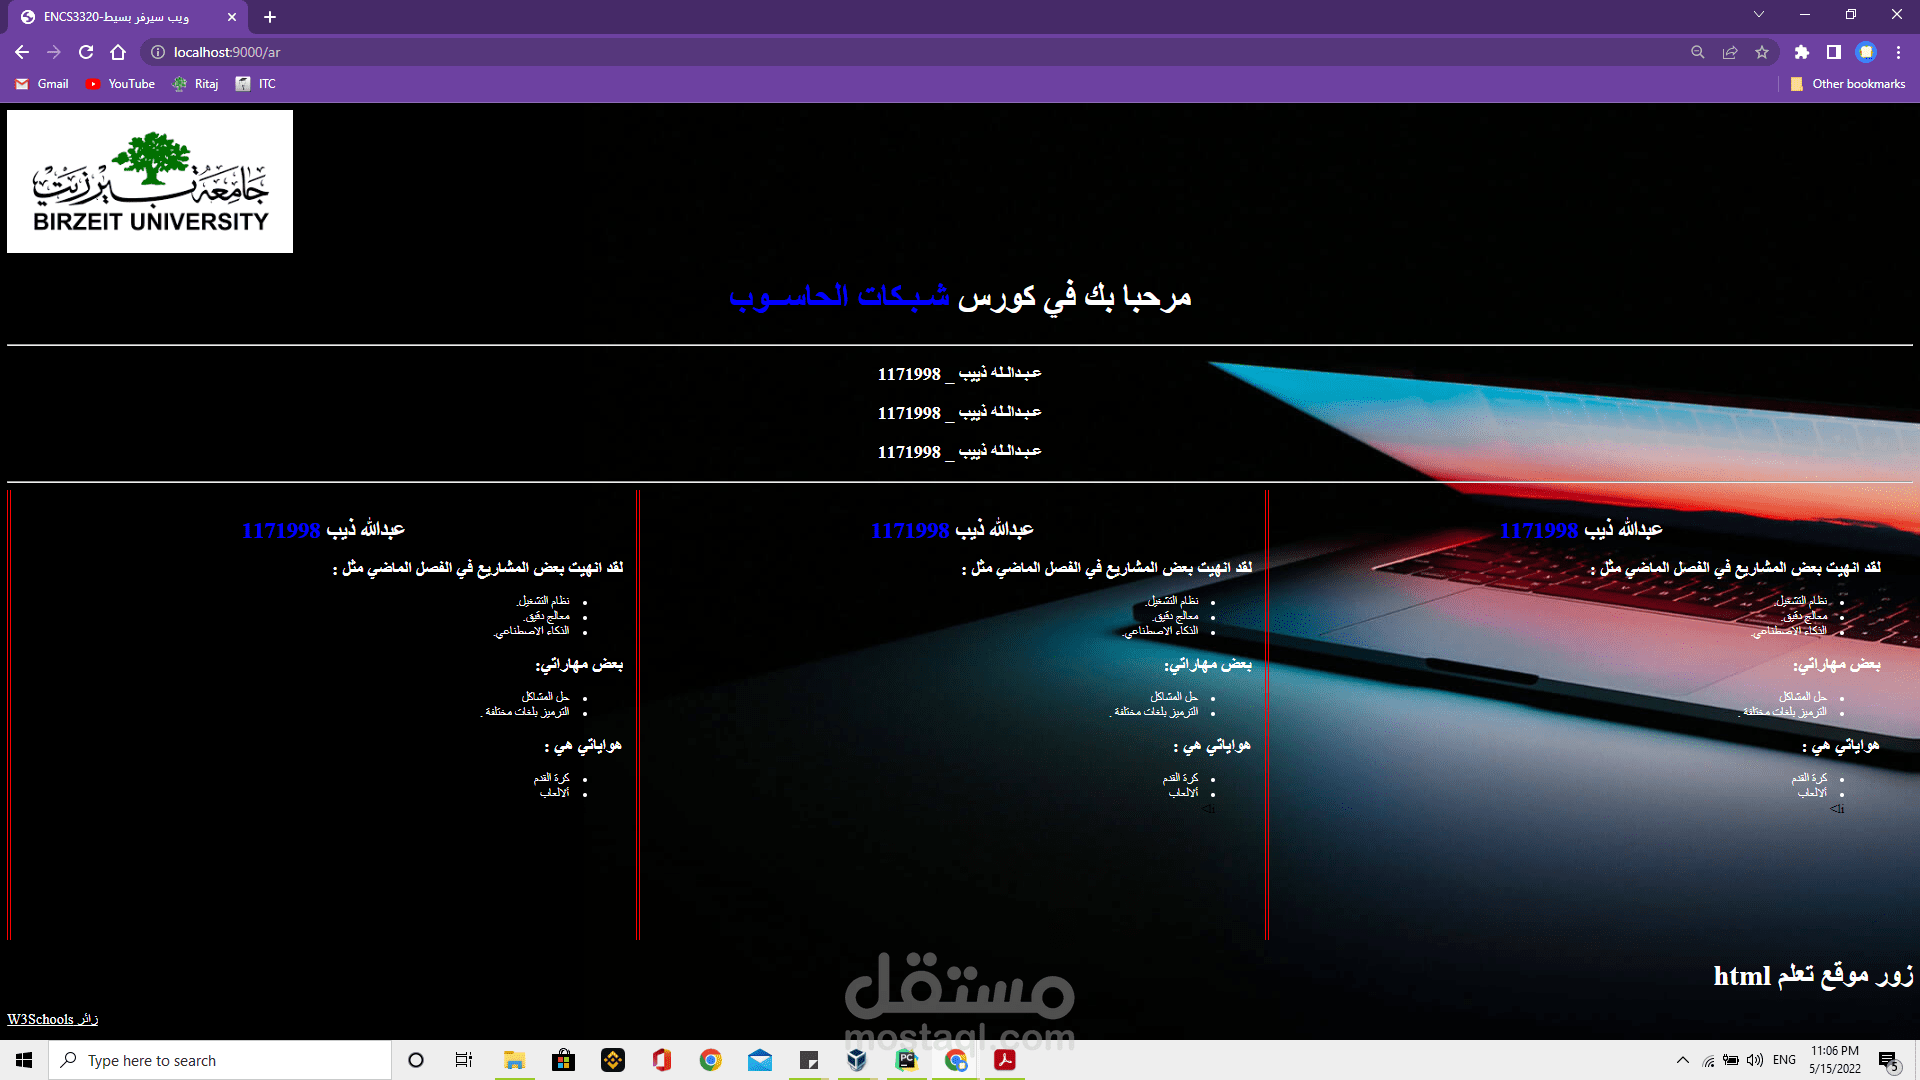The width and height of the screenshot is (1920, 1080).
Task: Open the Ritaj bookmark
Action: point(195,84)
